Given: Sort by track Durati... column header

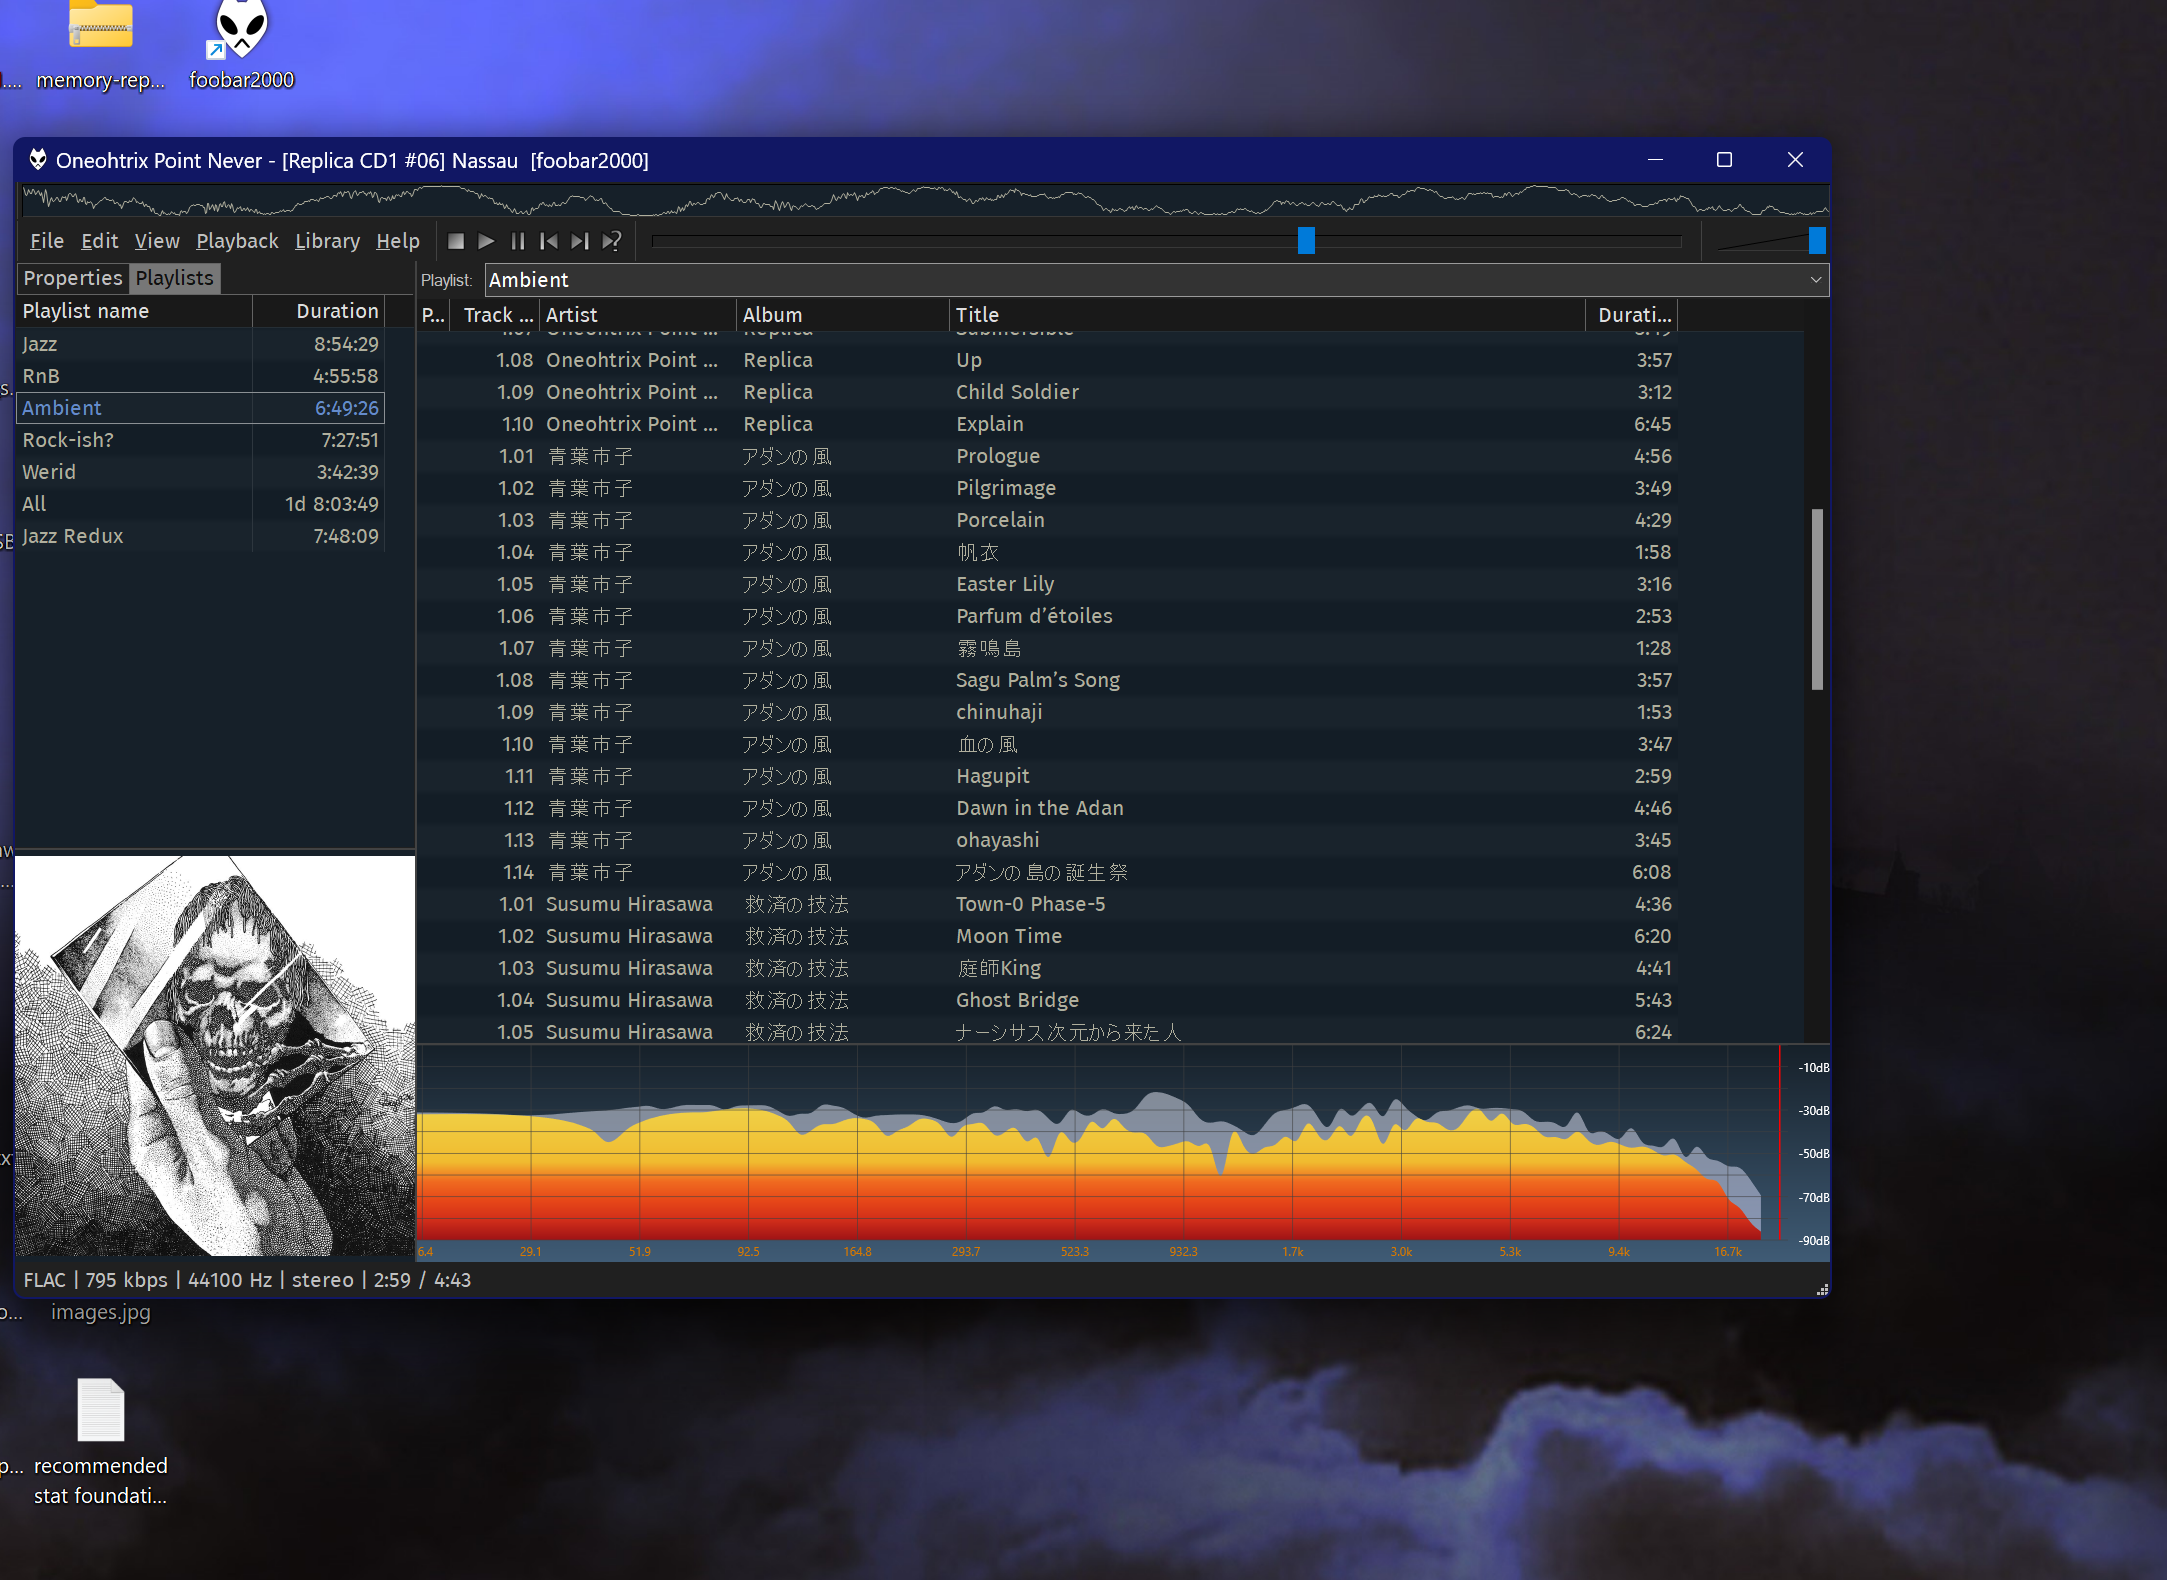Looking at the screenshot, I should (1632, 315).
